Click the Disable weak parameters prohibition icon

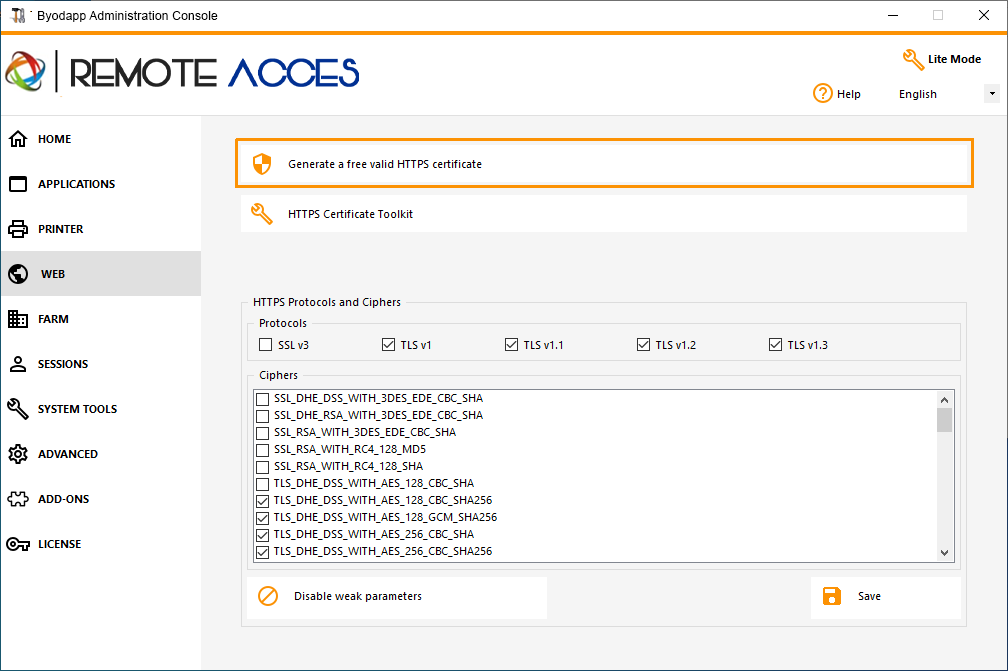point(268,596)
